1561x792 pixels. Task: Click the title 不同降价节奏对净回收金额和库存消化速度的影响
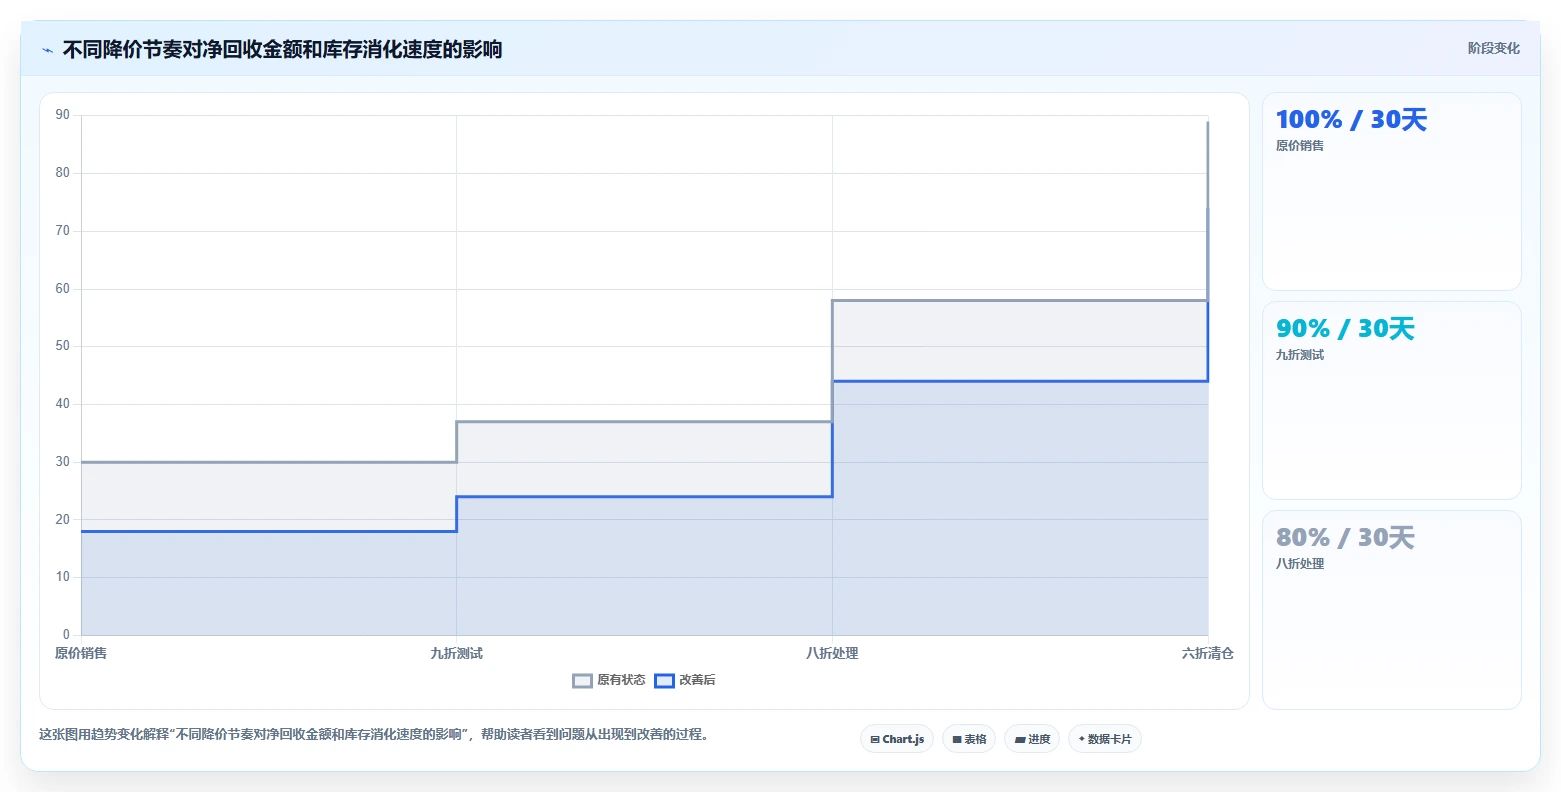283,49
